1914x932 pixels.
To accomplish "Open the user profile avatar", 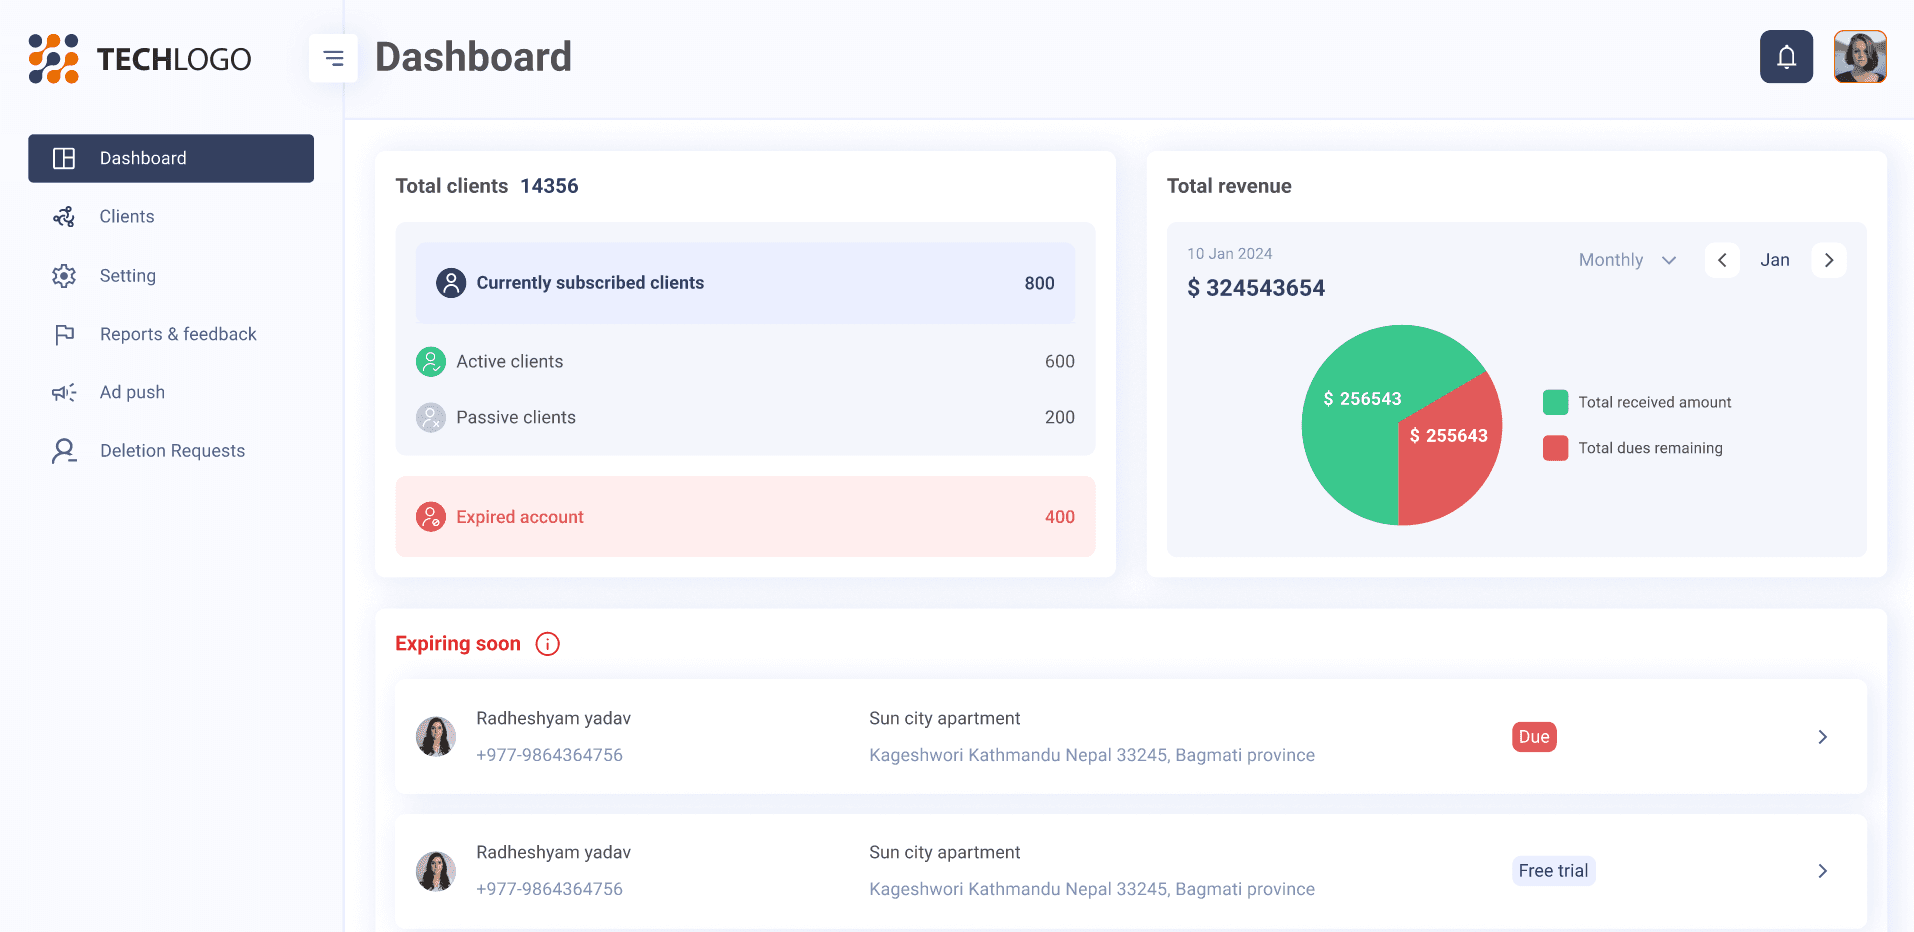I will pos(1859,57).
